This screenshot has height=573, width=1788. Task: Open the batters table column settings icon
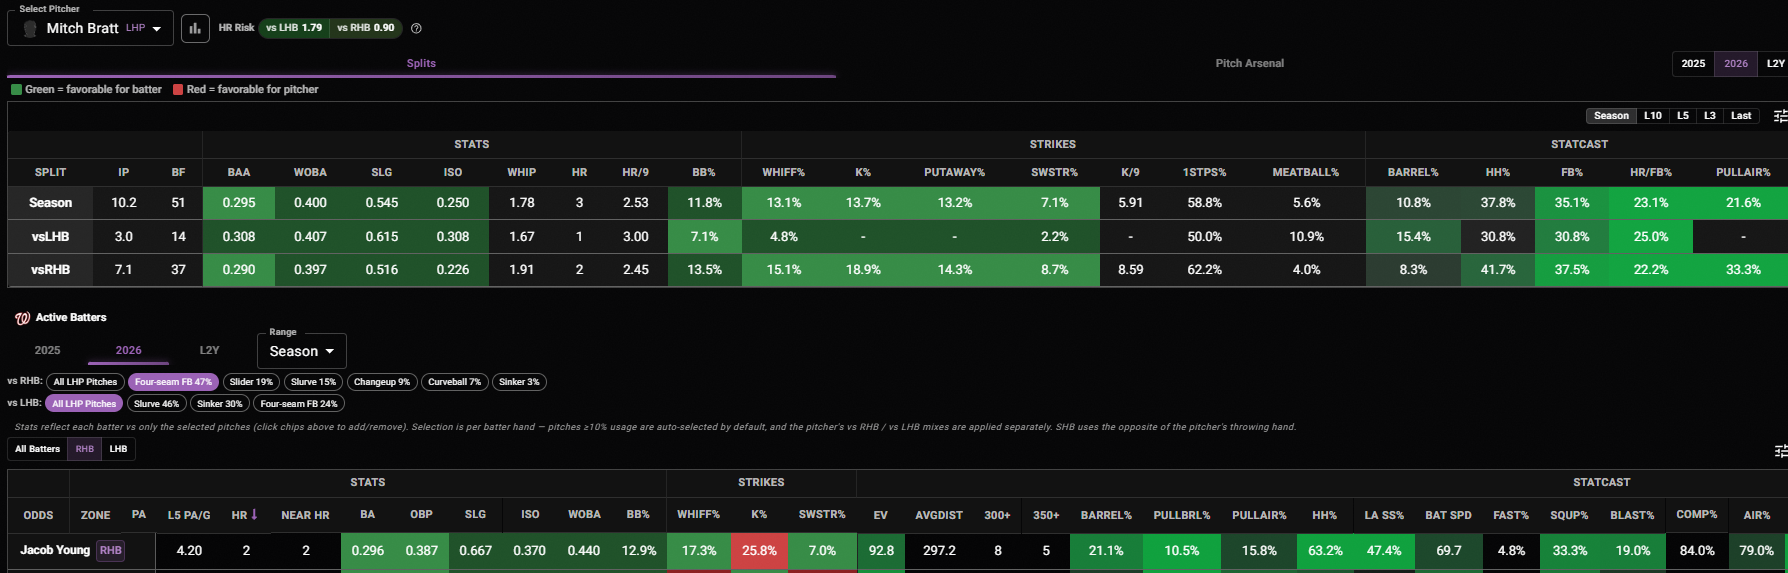[x=1780, y=451]
